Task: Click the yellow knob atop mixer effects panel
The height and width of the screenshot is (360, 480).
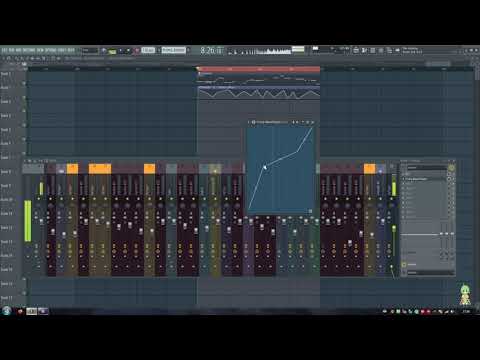Action: pos(451,168)
